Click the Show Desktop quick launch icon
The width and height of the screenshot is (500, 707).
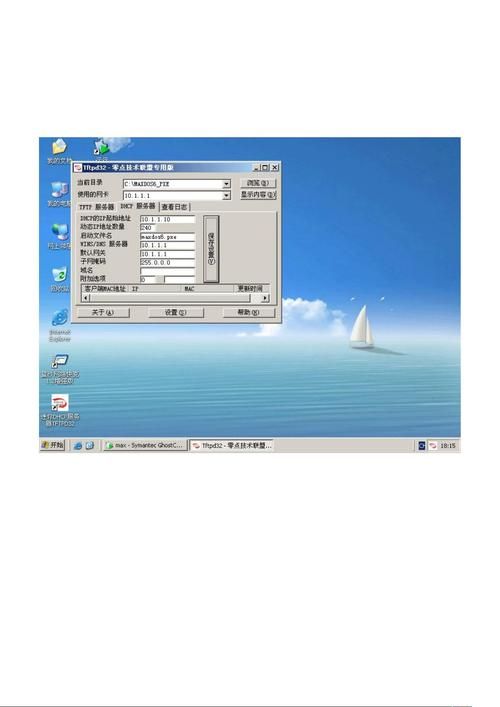[90, 445]
